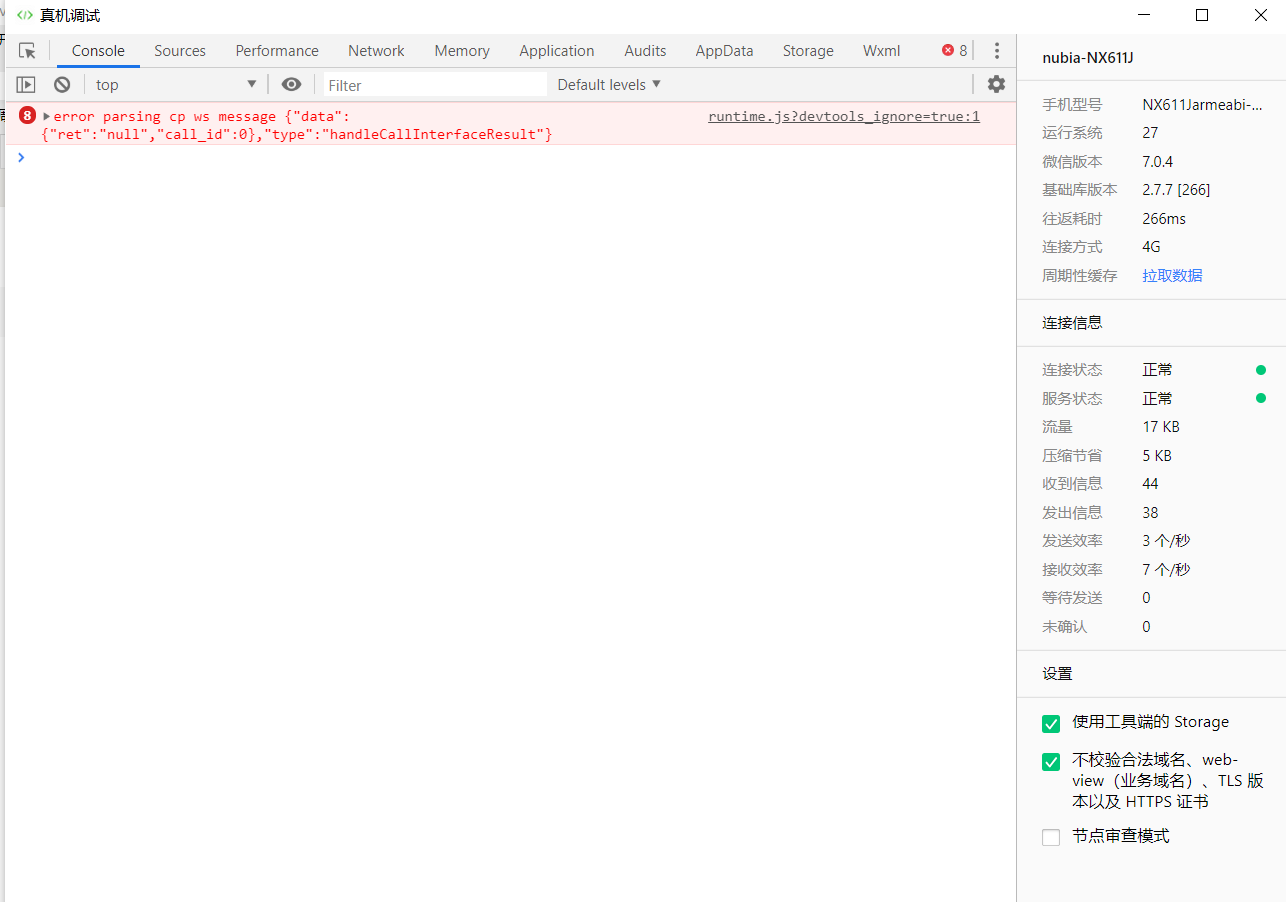Open console settings gear icon
The height and width of the screenshot is (902, 1286).
(x=996, y=84)
